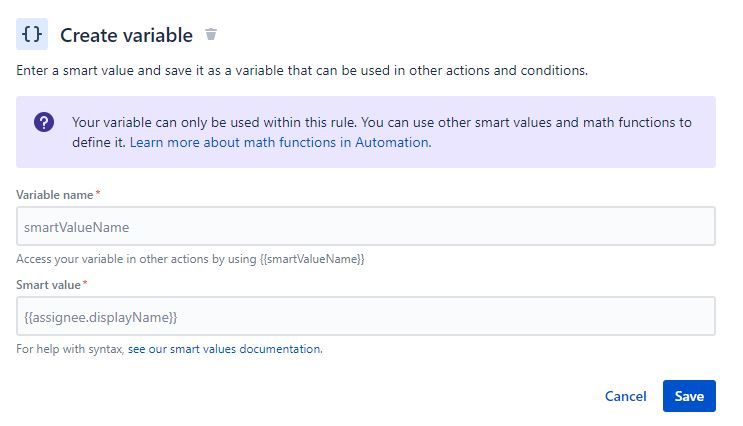This screenshot has height=426, width=743.
Task: Click the required asterisk beside Variable name
Action: (98, 192)
